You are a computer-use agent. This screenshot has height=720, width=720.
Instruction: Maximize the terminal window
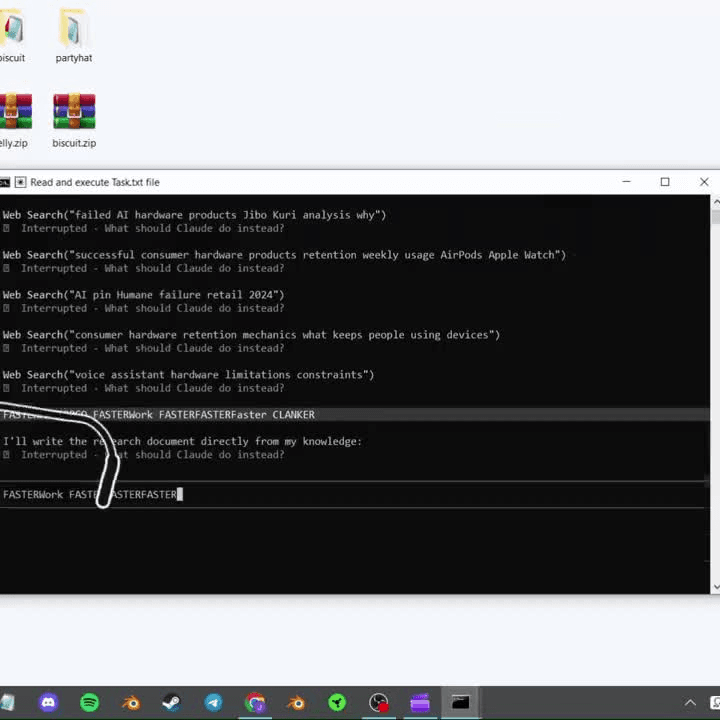coord(665,182)
